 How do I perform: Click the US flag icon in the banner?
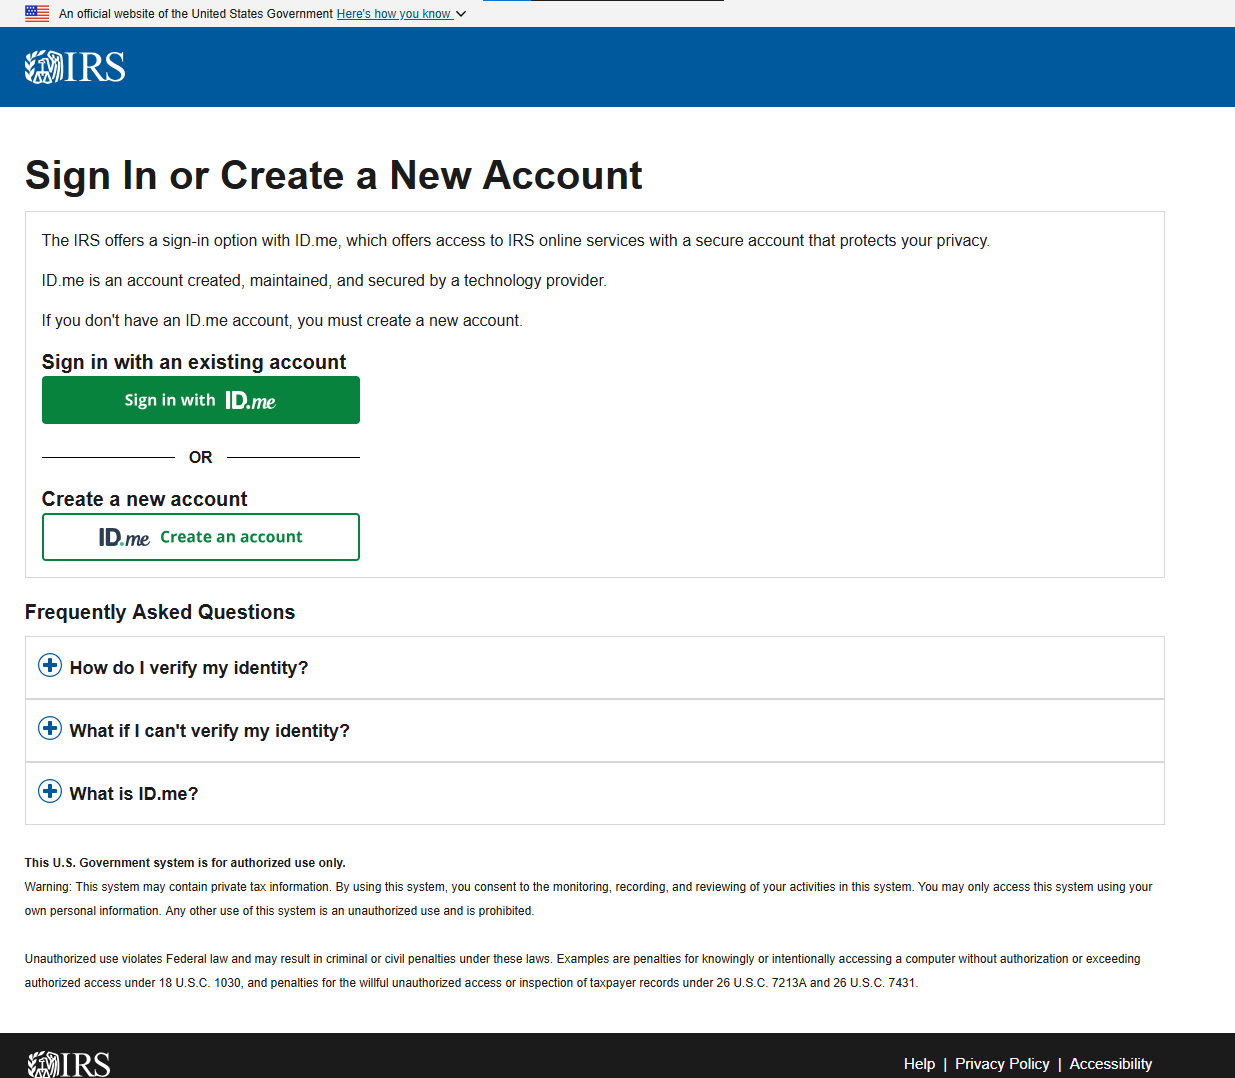(37, 14)
